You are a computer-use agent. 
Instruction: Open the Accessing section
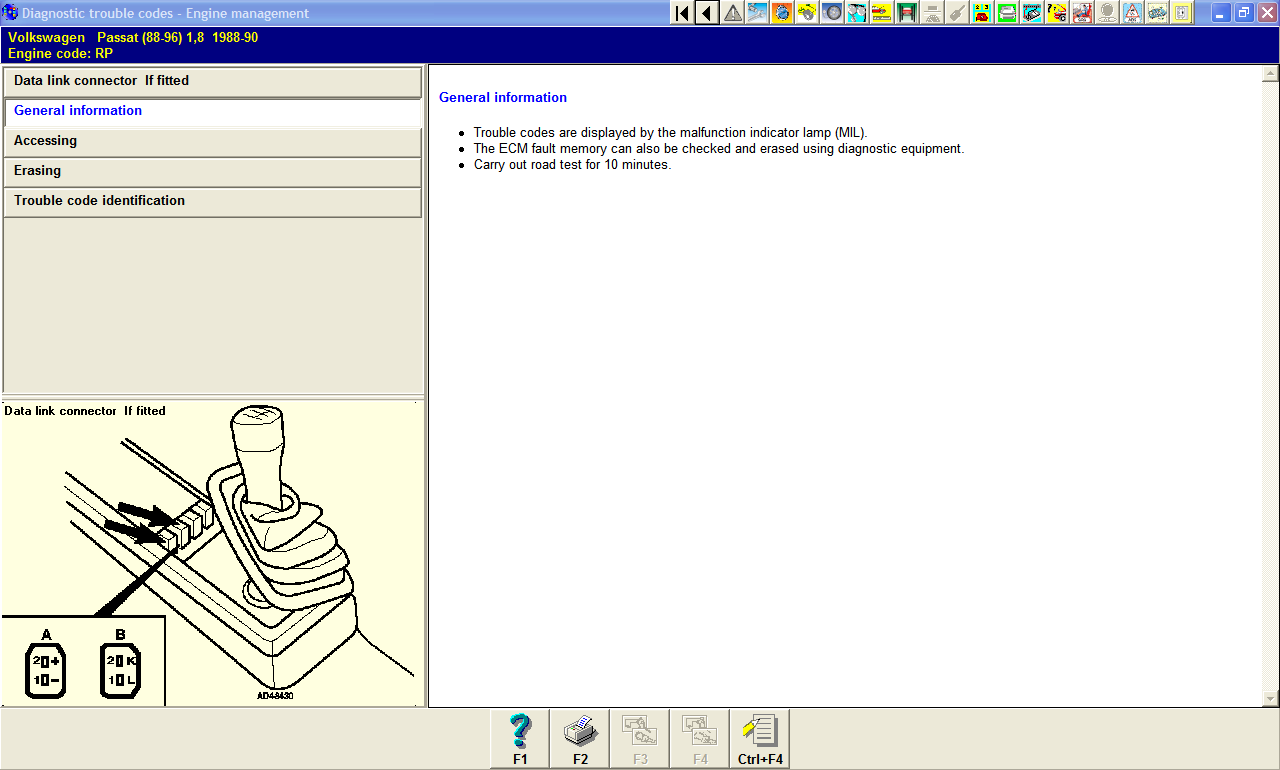tap(212, 141)
